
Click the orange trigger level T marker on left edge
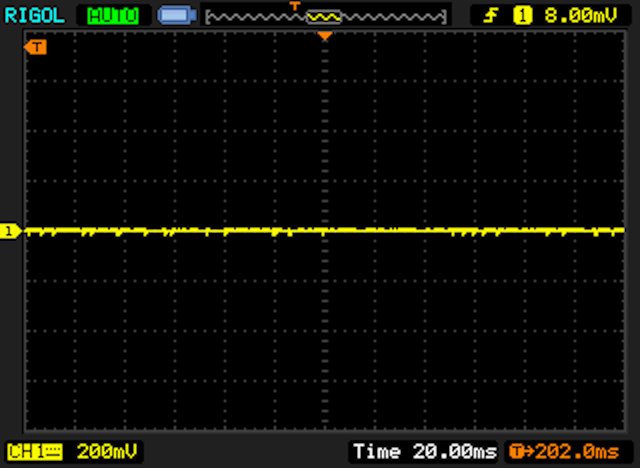[x=36, y=47]
